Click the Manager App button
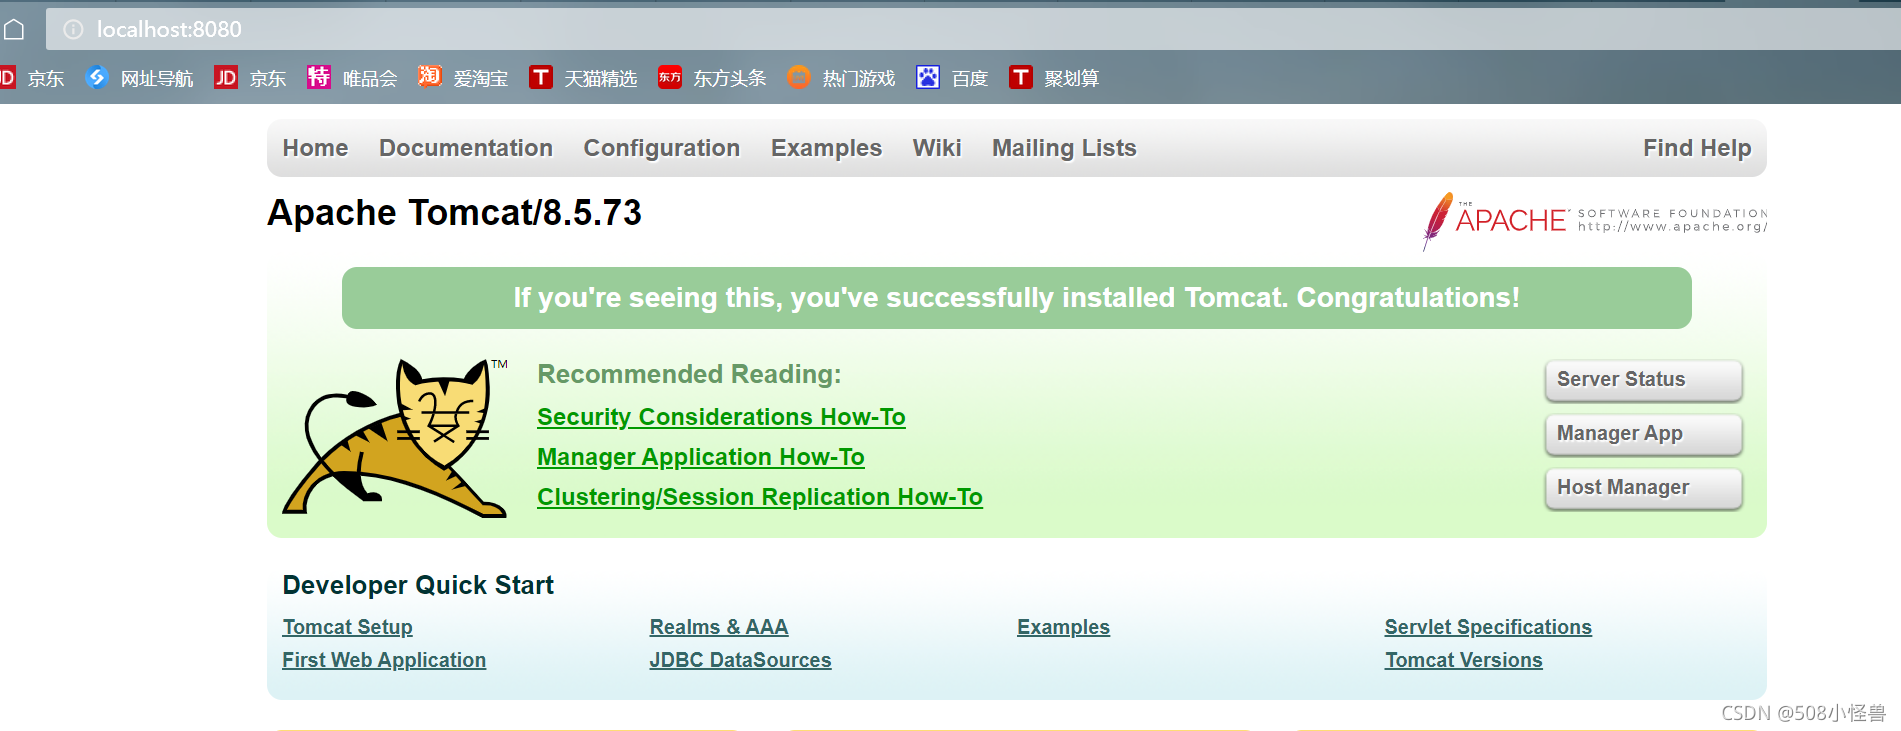1901x731 pixels. tap(1643, 434)
